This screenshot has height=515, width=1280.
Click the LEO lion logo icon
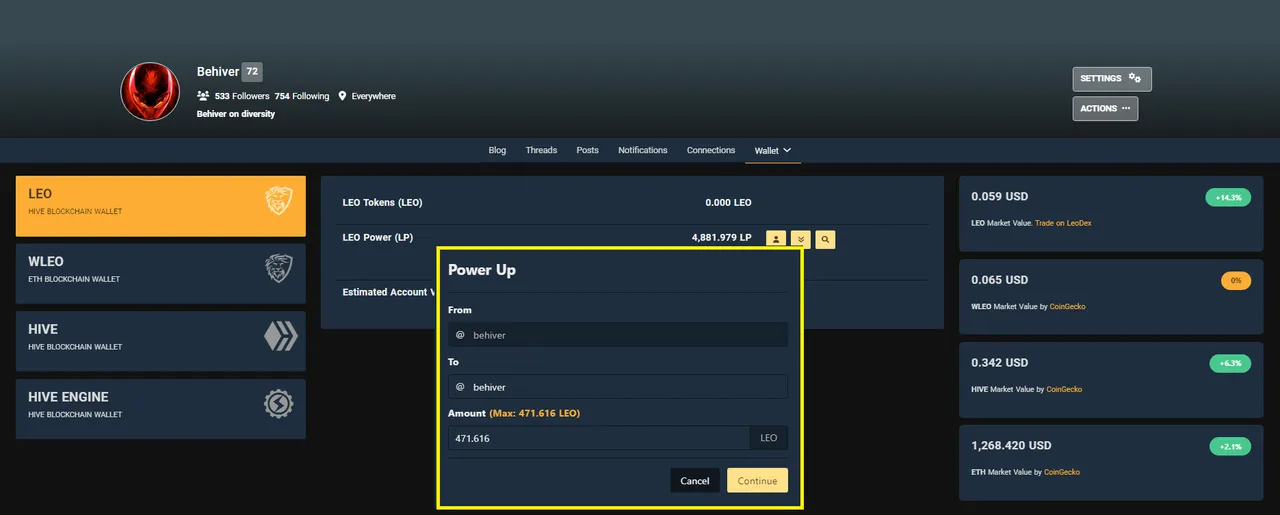pos(279,201)
